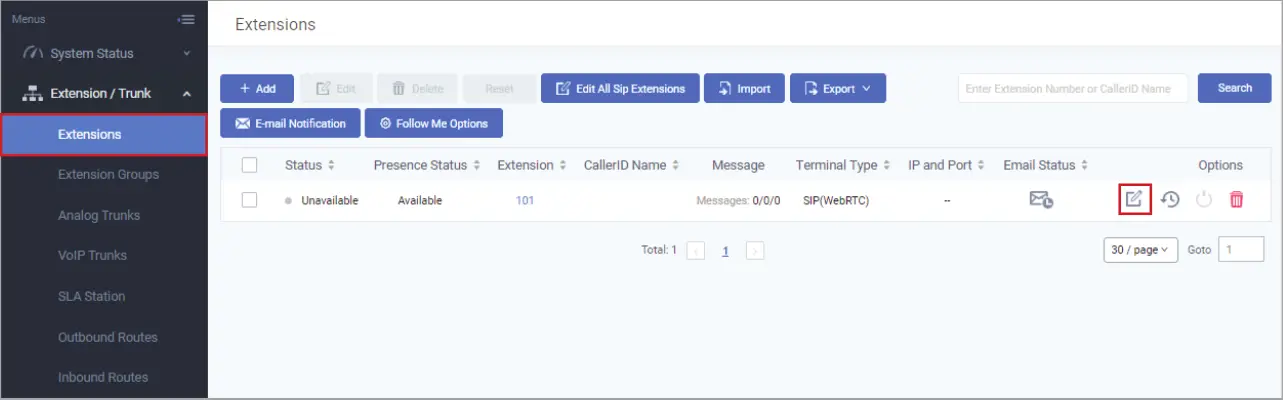Screen dimensions: 1283x400
Task: Sort by the IP and Port column arrows
Action: point(981,165)
